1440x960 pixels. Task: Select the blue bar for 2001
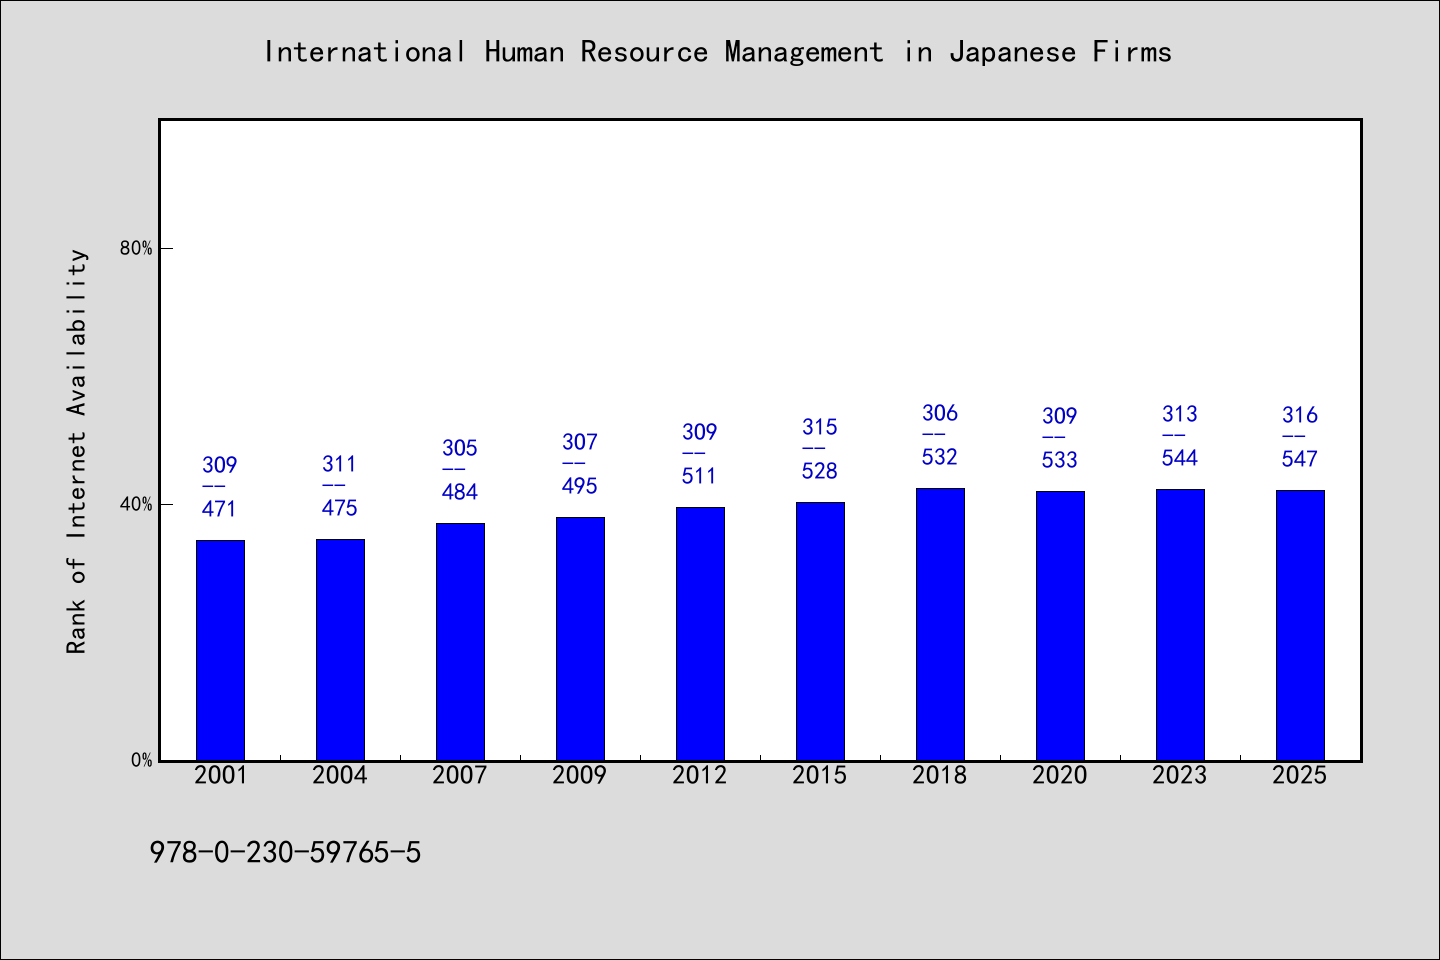point(220,650)
